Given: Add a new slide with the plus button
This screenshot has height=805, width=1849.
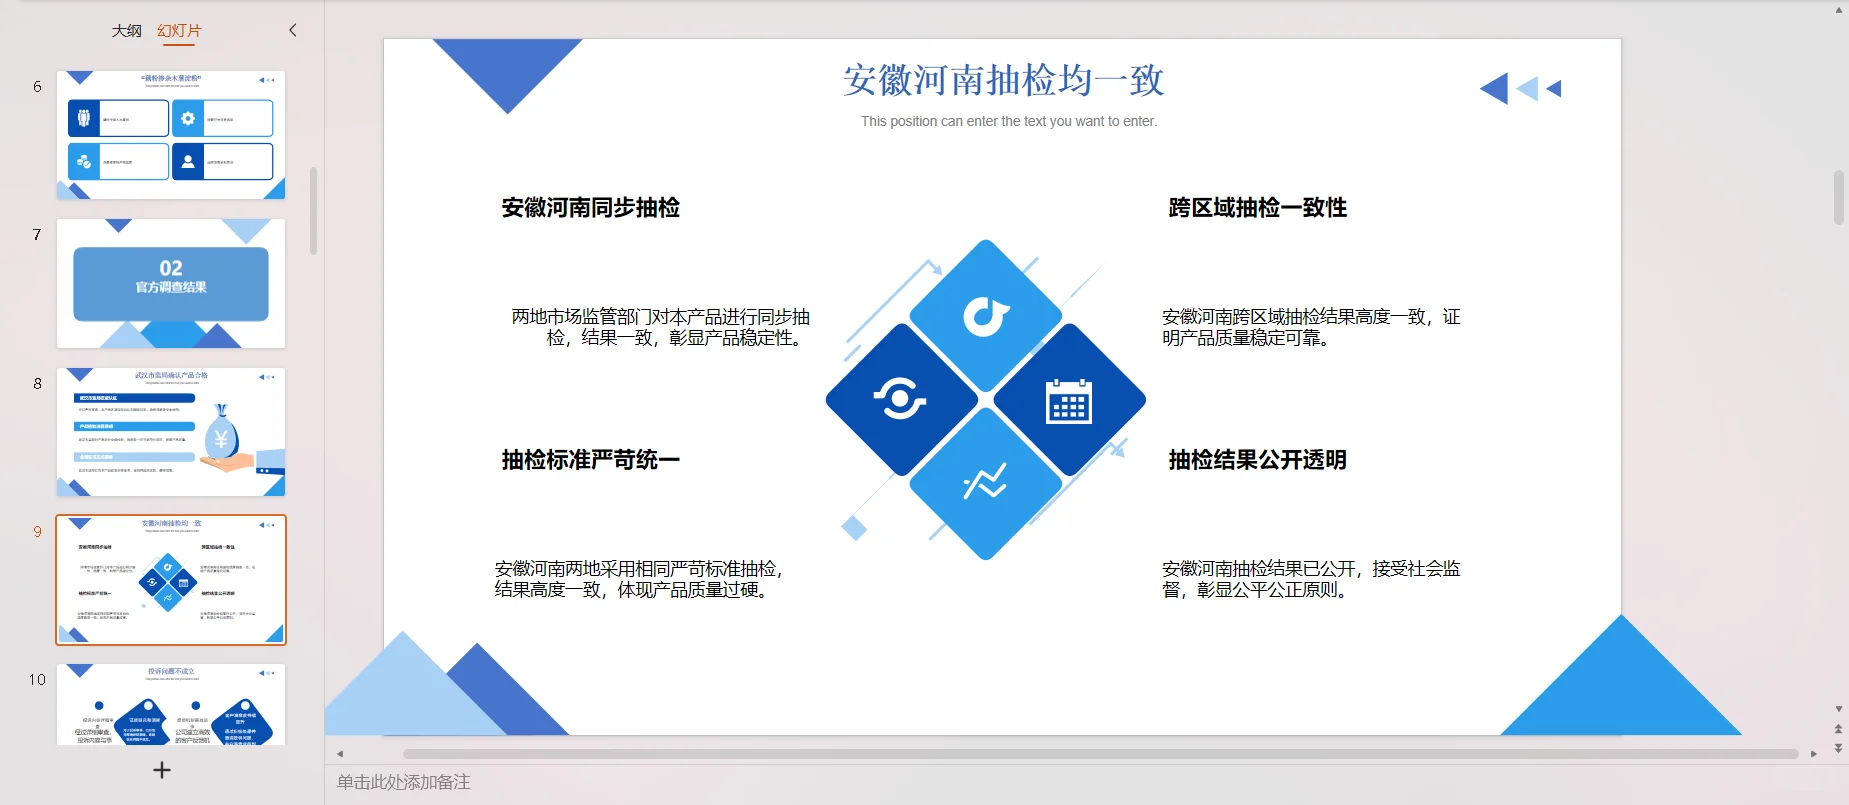Looking at the screenshot, I should coord(162,770).
